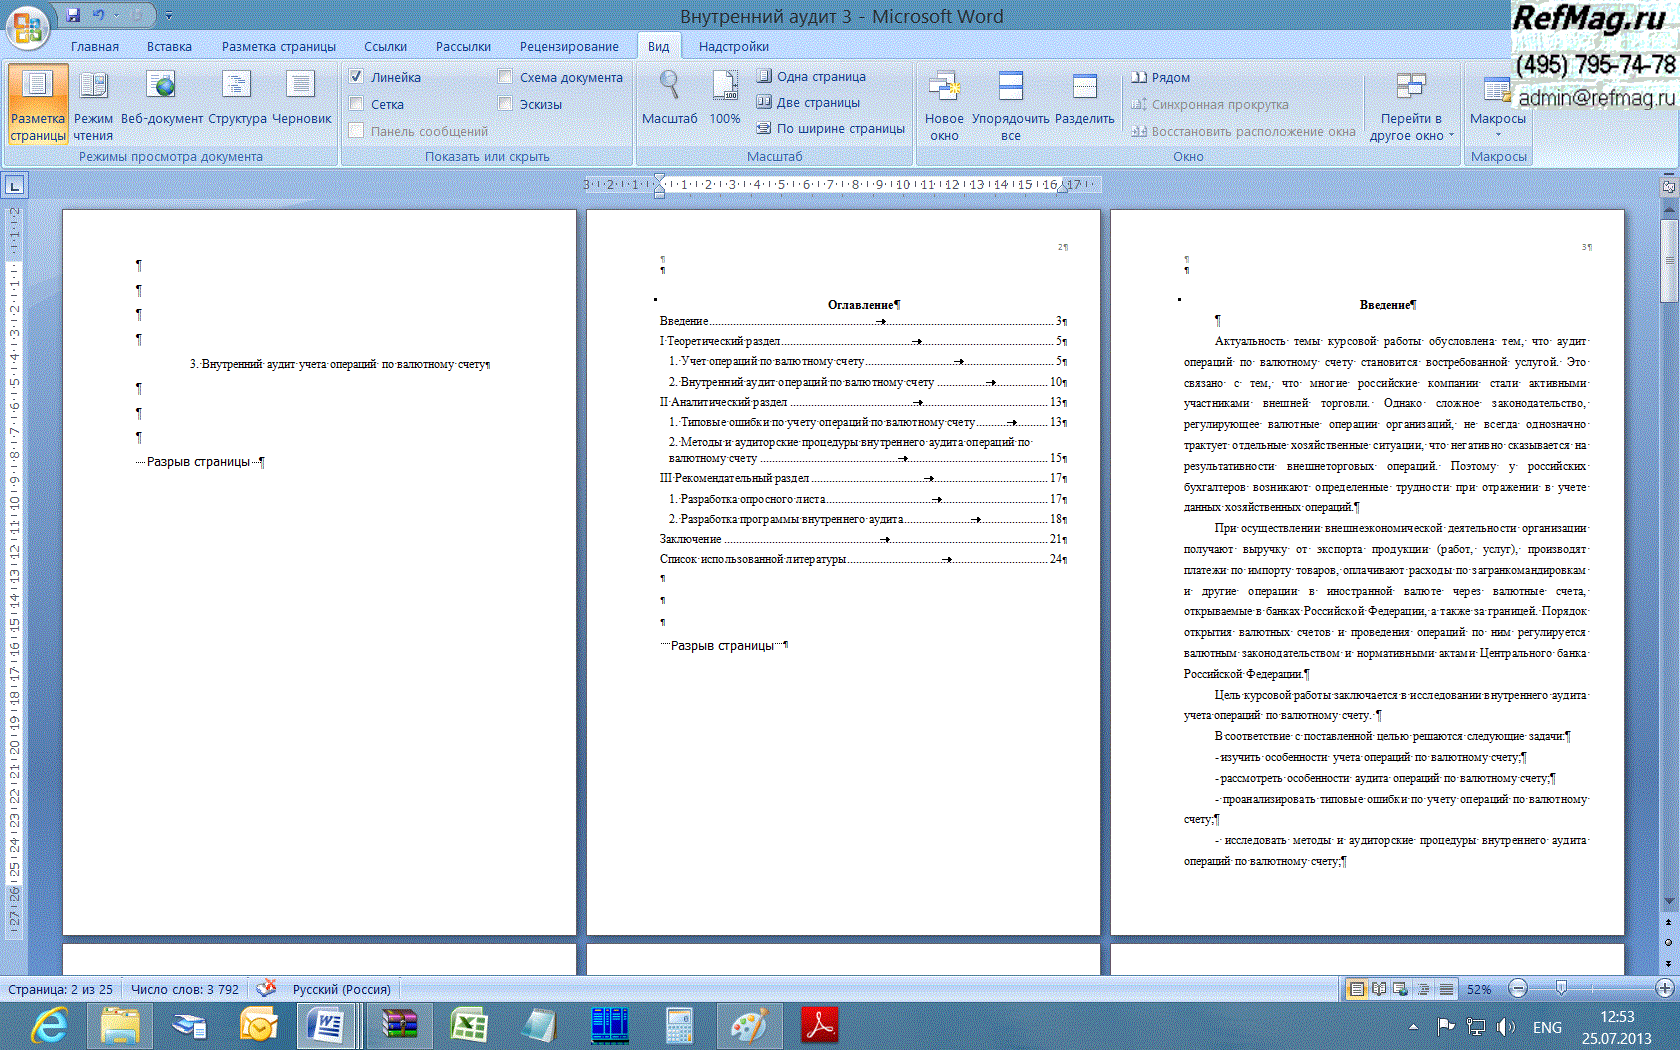Viewport: 1680px width, 1050px height.
Task: Open Quick Access Toolbar customize arrow
Action: (x=169, y=16)
